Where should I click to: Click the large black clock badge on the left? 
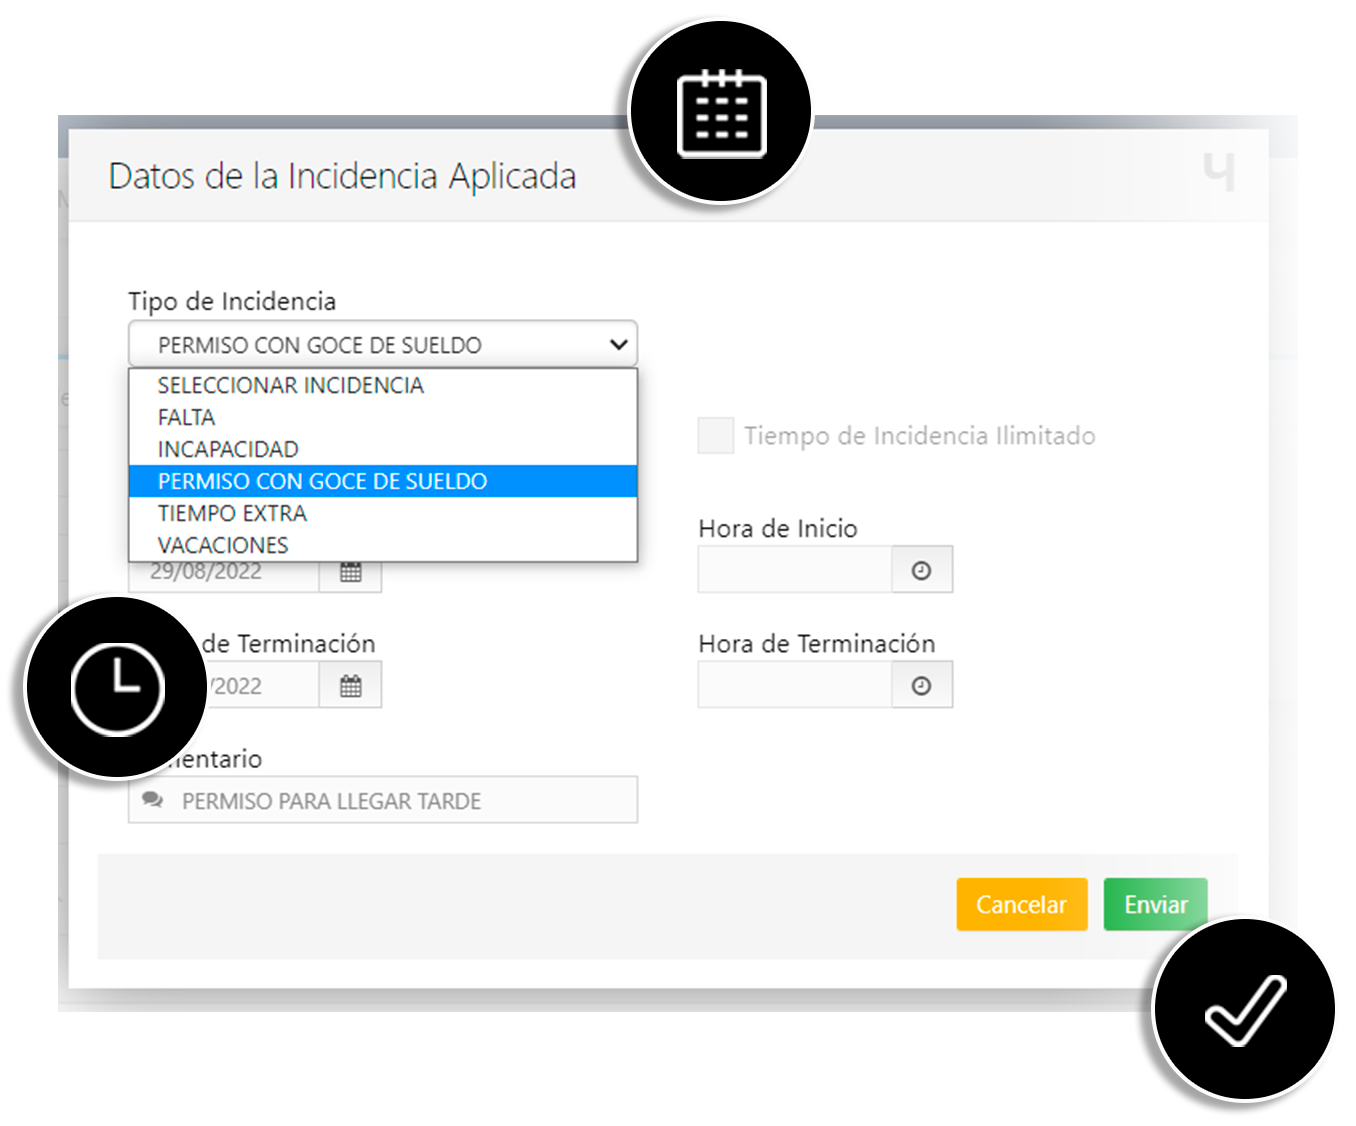114,686
